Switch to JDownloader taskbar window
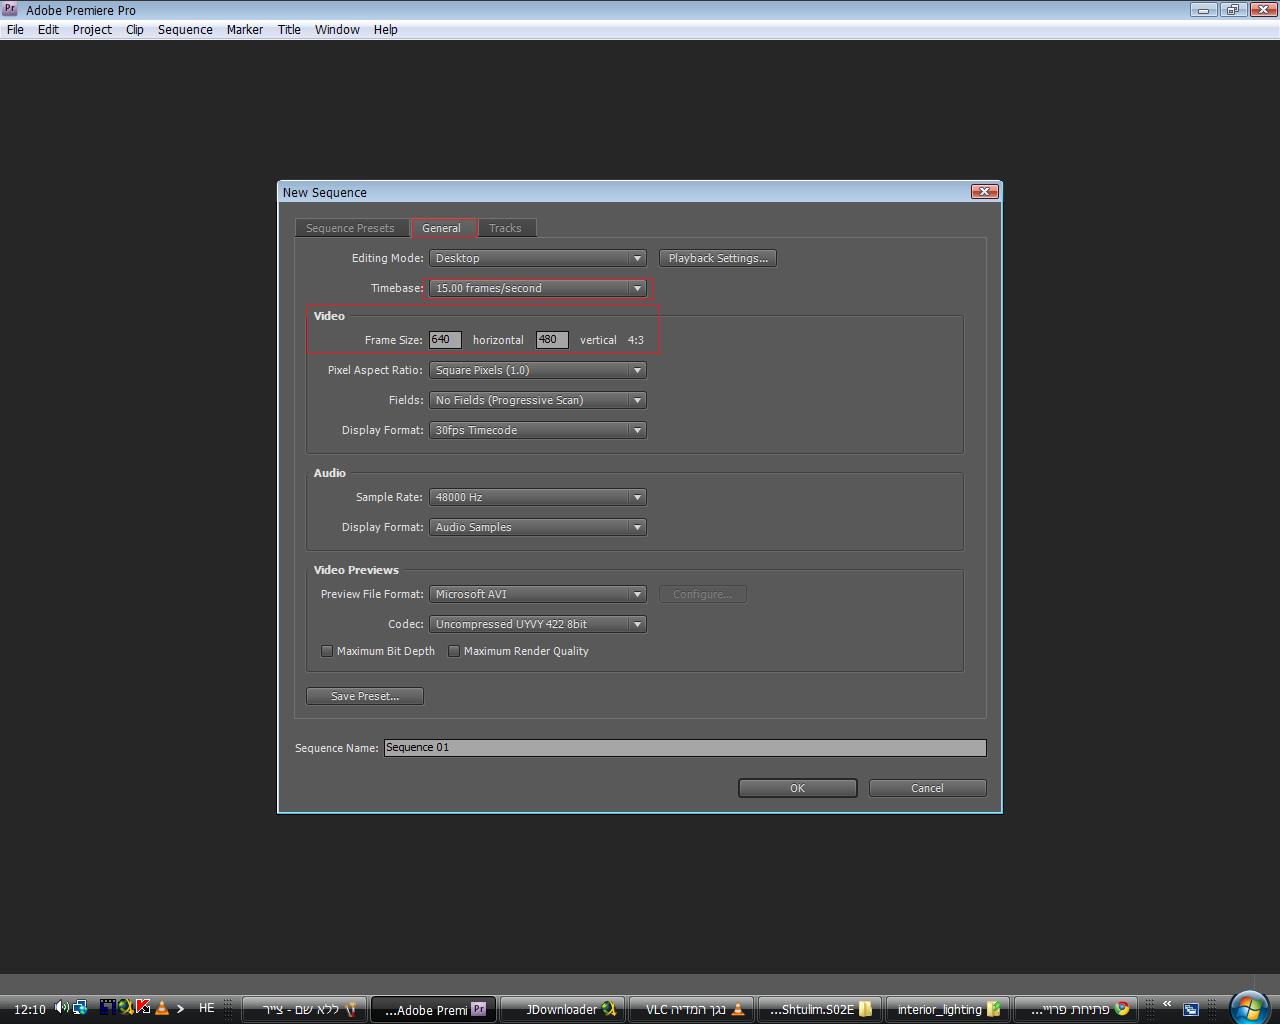 [562, 1009]
